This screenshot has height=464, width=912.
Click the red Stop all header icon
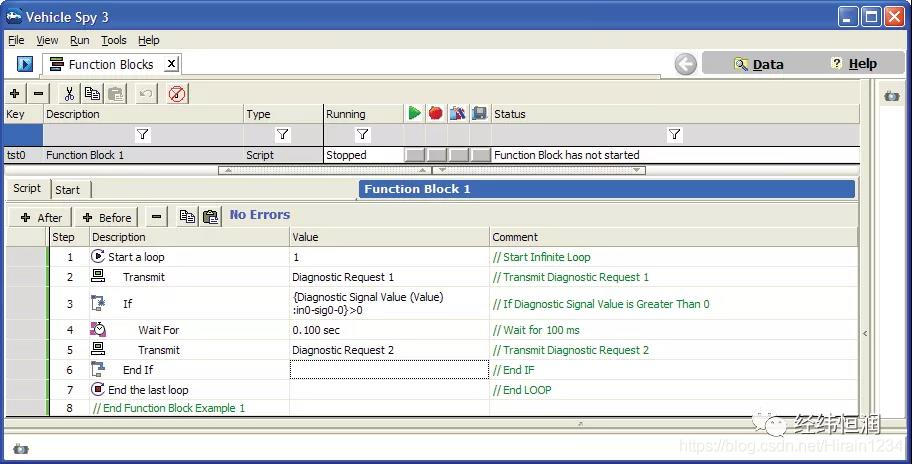point(436,113)
